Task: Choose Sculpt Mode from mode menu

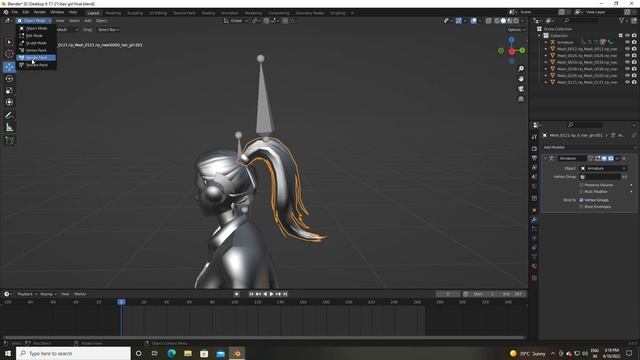Action: pos(36,43)
